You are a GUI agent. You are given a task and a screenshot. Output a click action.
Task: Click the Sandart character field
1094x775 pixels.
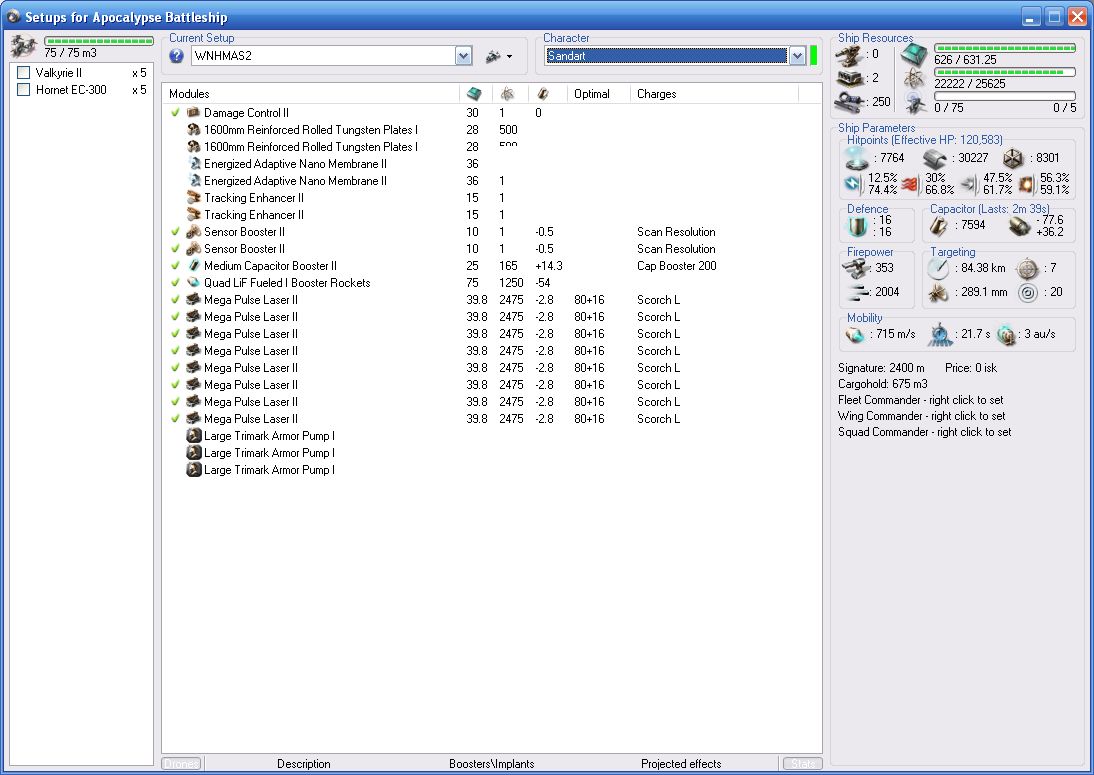point(666,56)
